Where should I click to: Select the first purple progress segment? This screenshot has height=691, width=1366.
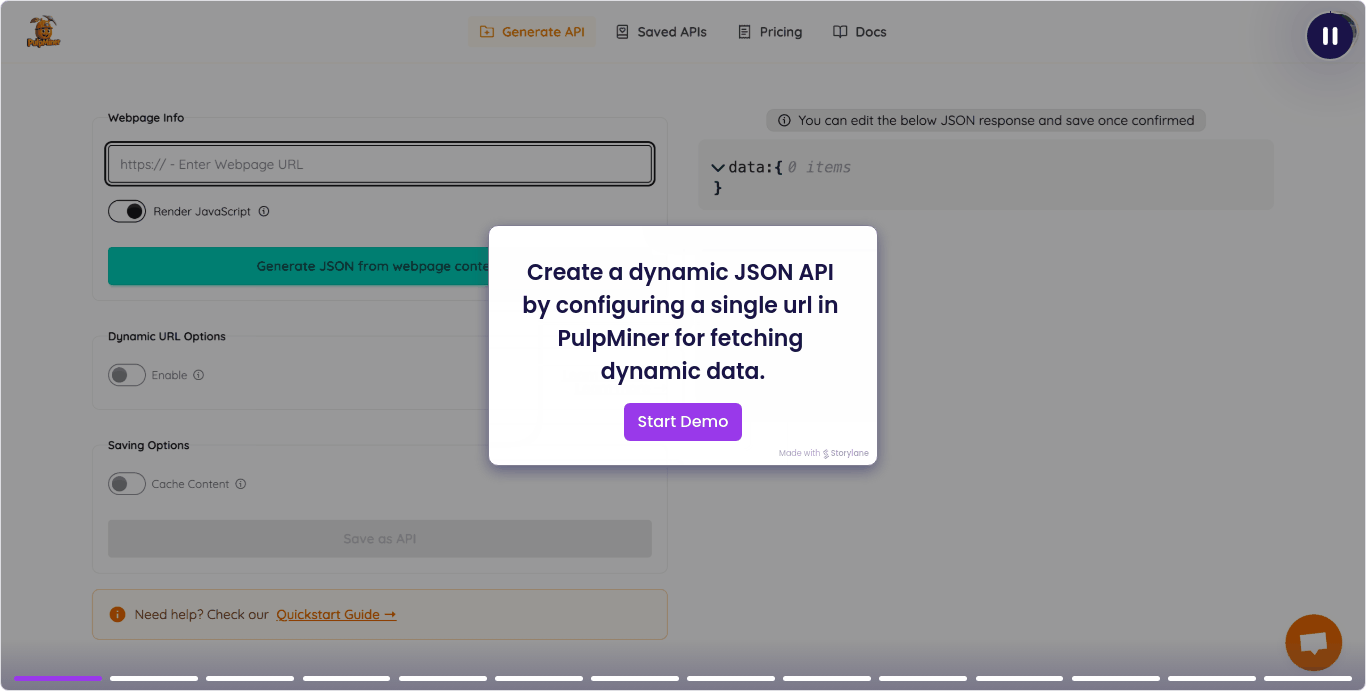point(58,678)
